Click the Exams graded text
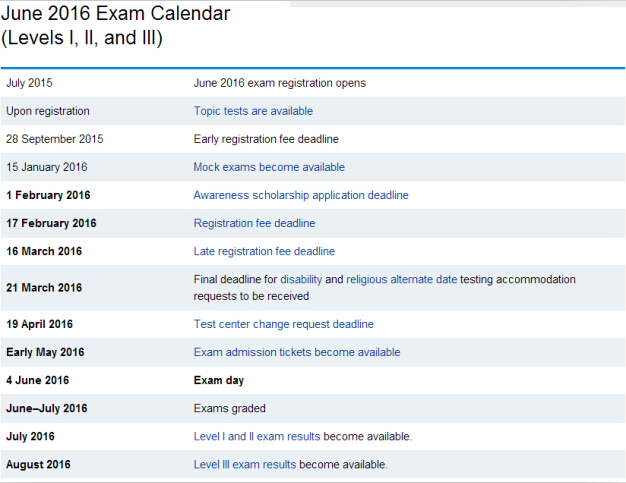 tap(229, 408)
